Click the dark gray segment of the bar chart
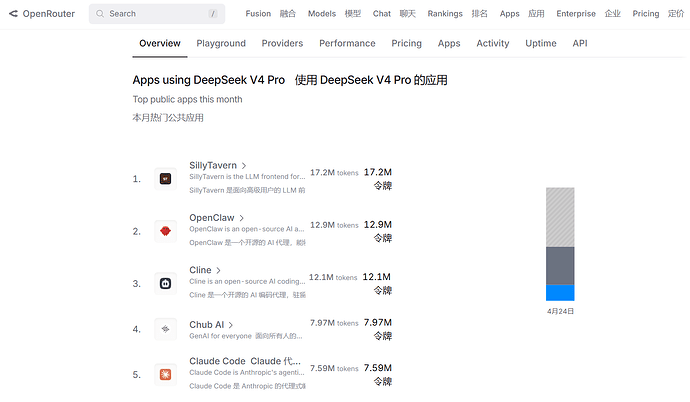The width and height of the screenshot is (690, 402). (560, 266)
